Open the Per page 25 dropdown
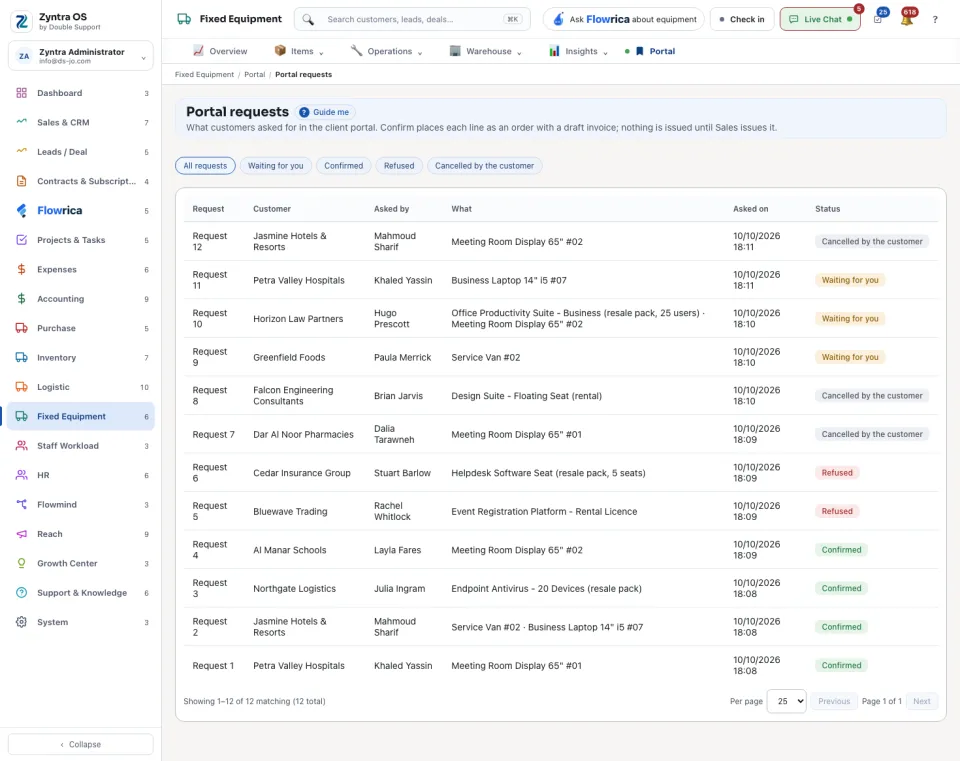Viewport: 960px width, 761px height. [x=787, y=701]
